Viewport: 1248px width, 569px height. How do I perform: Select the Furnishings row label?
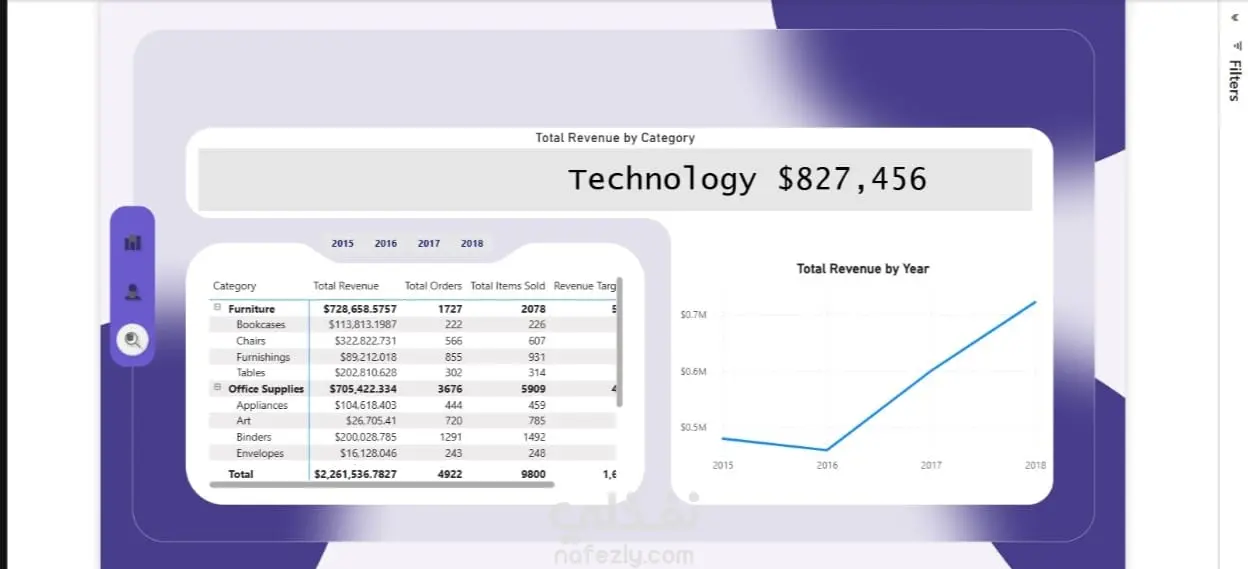pos(263,357)
